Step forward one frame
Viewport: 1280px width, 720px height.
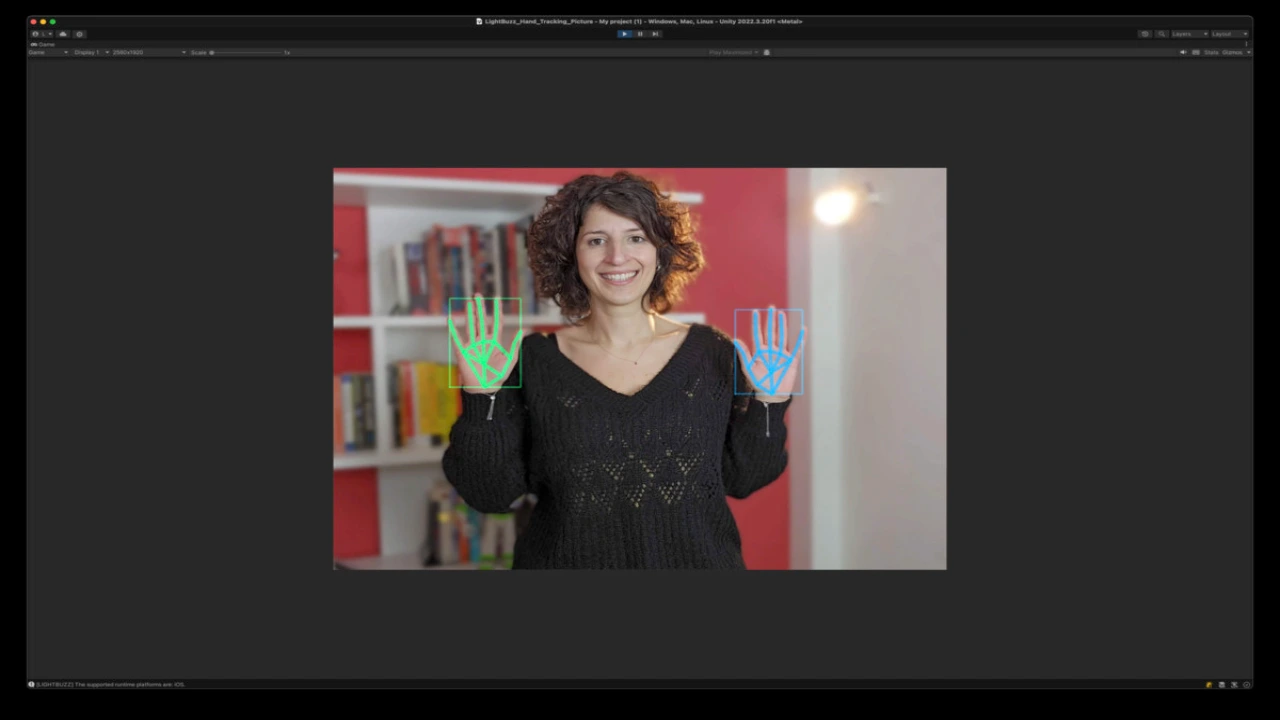pyautogui.click(x=655, y=34)
